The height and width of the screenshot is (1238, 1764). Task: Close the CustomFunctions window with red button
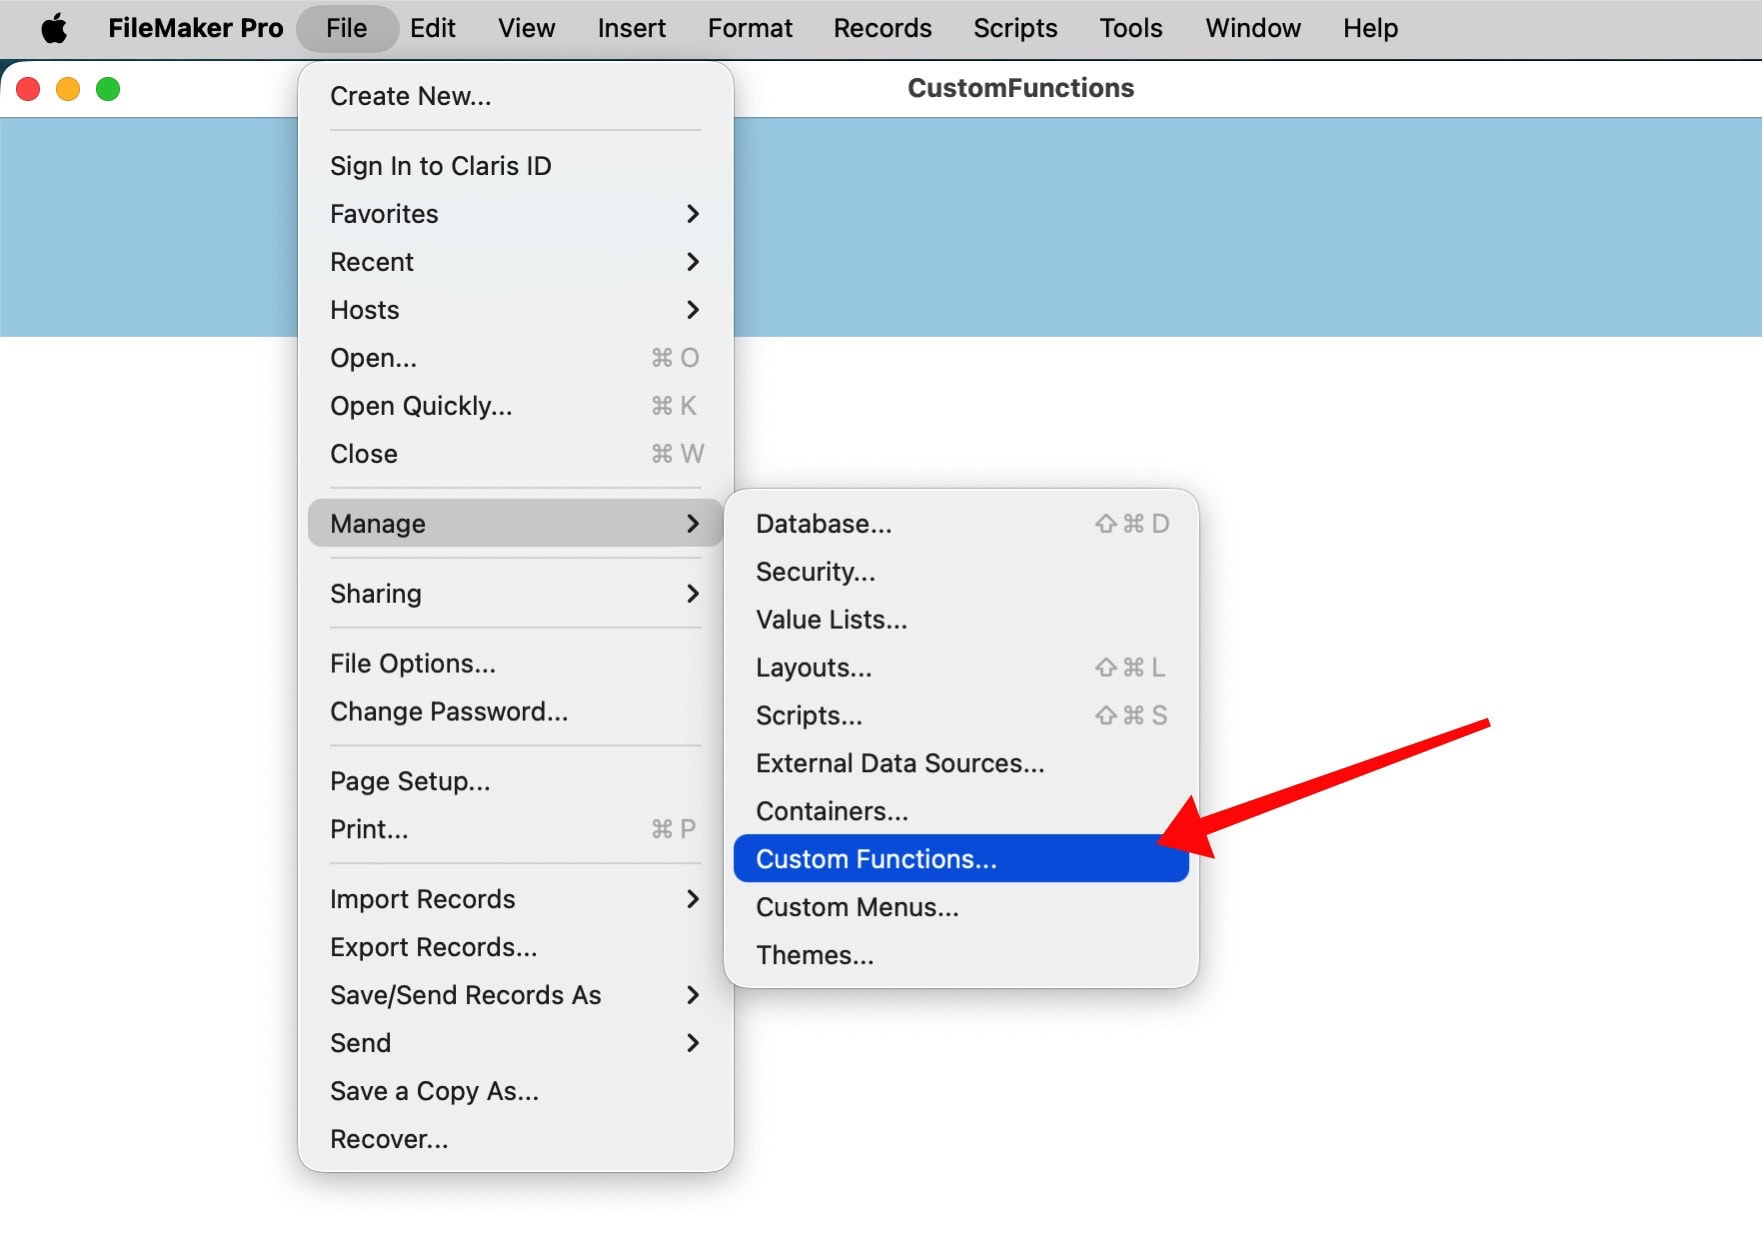pyautogui.click(x=28, y=89)
